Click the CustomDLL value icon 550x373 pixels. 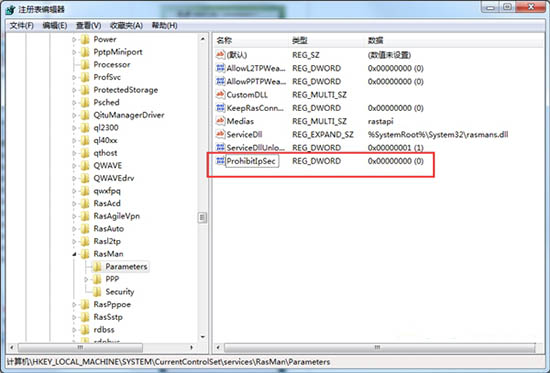click(220, 94)
